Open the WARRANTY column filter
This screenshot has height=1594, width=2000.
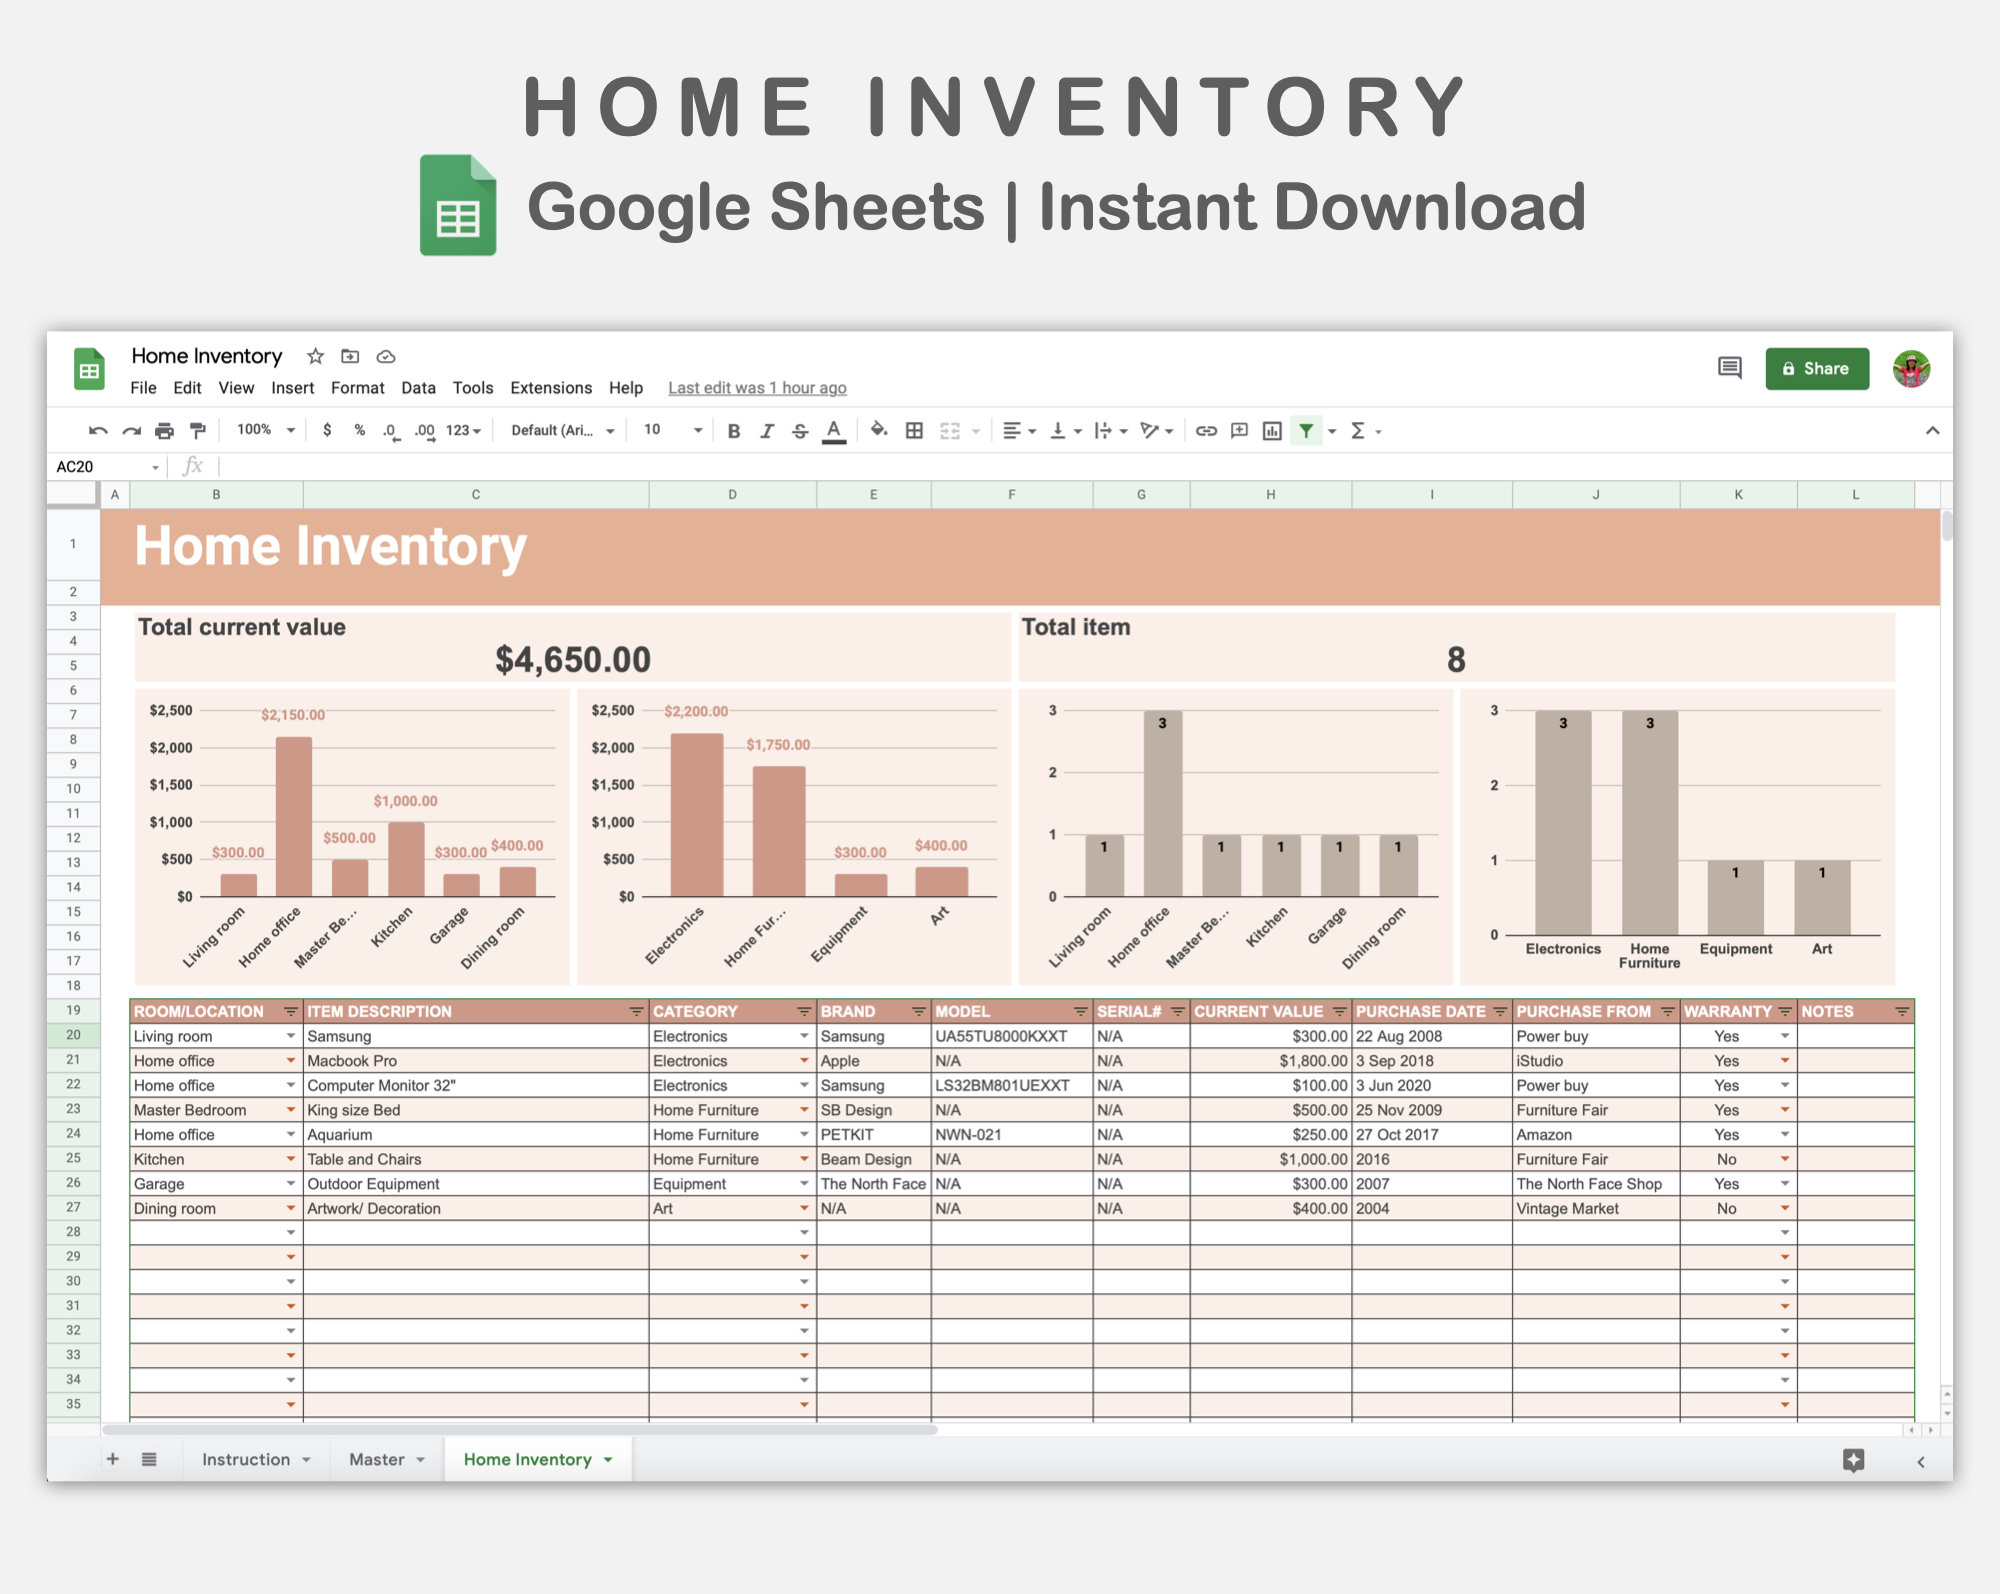(1786, 1011)
